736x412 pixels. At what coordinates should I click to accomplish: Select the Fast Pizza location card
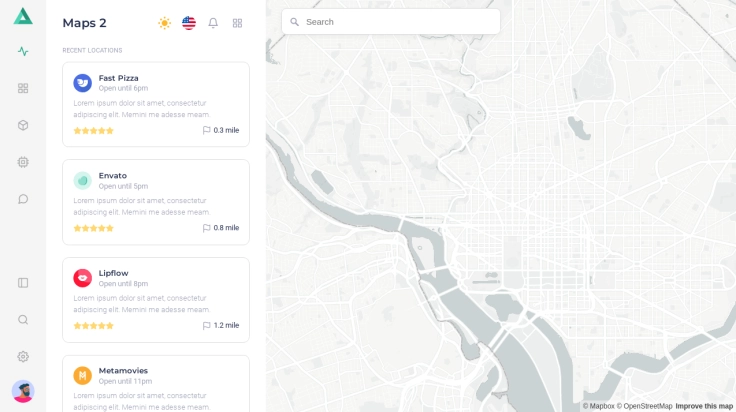click(156, 104)
